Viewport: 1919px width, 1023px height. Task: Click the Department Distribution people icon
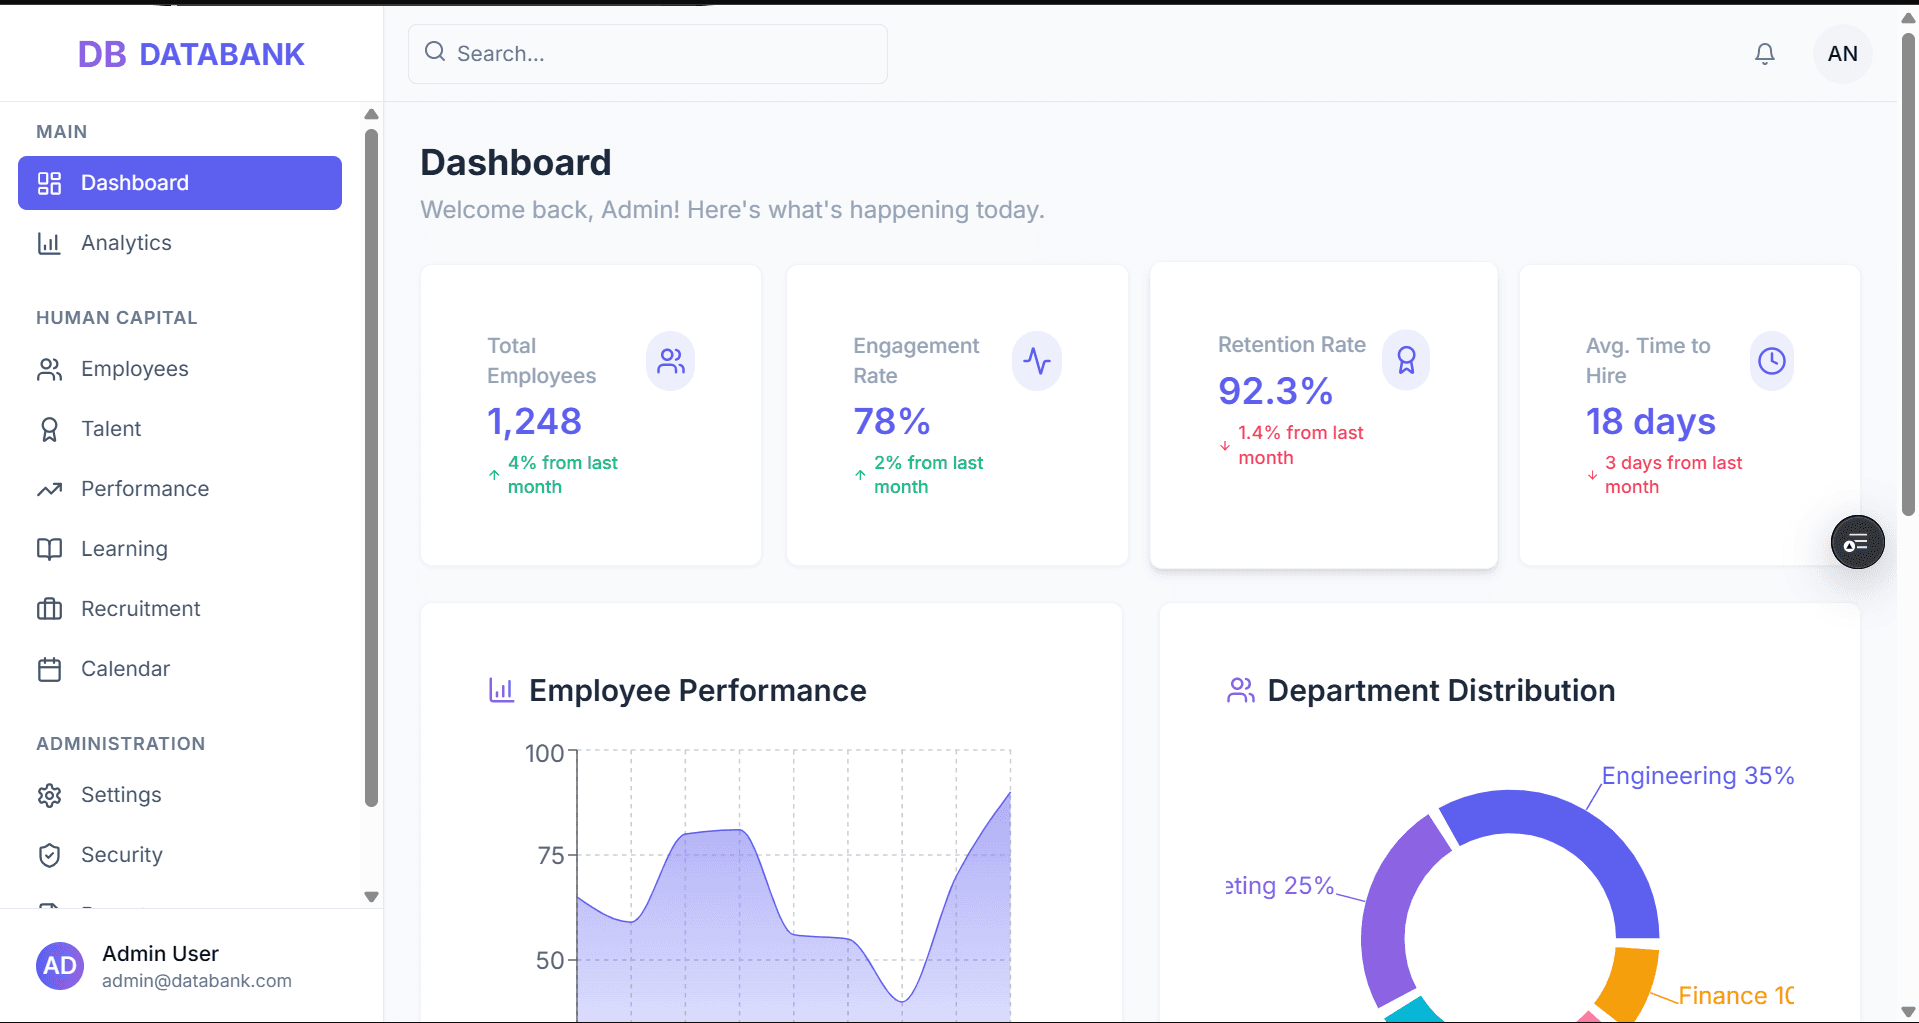pos(1240,690)
